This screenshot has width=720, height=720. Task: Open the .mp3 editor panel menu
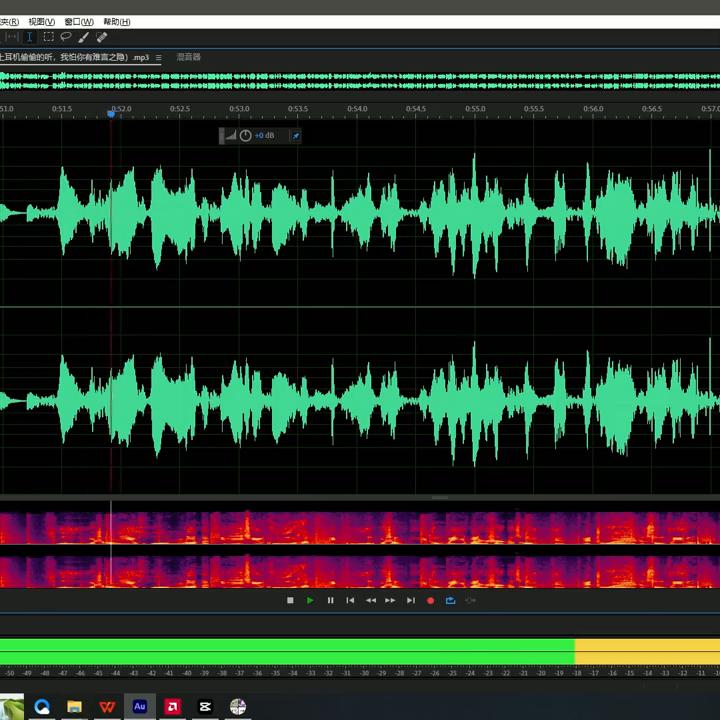[x=158, y=58]
